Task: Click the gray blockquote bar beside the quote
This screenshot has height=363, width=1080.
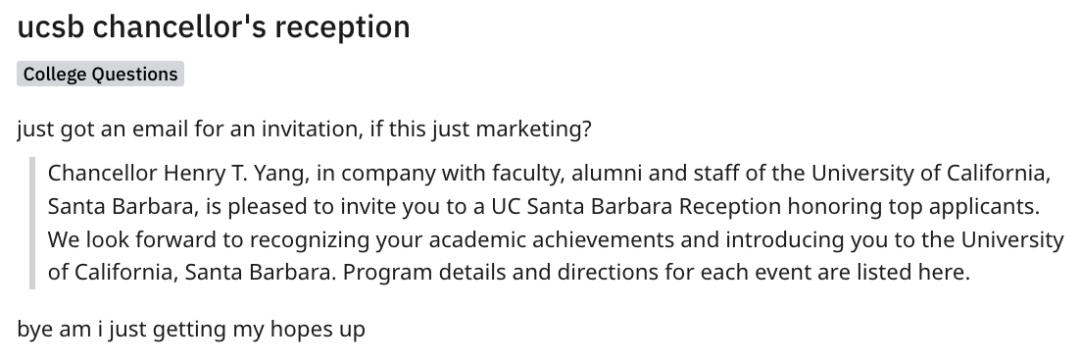Action: click(x=32, y=222)
